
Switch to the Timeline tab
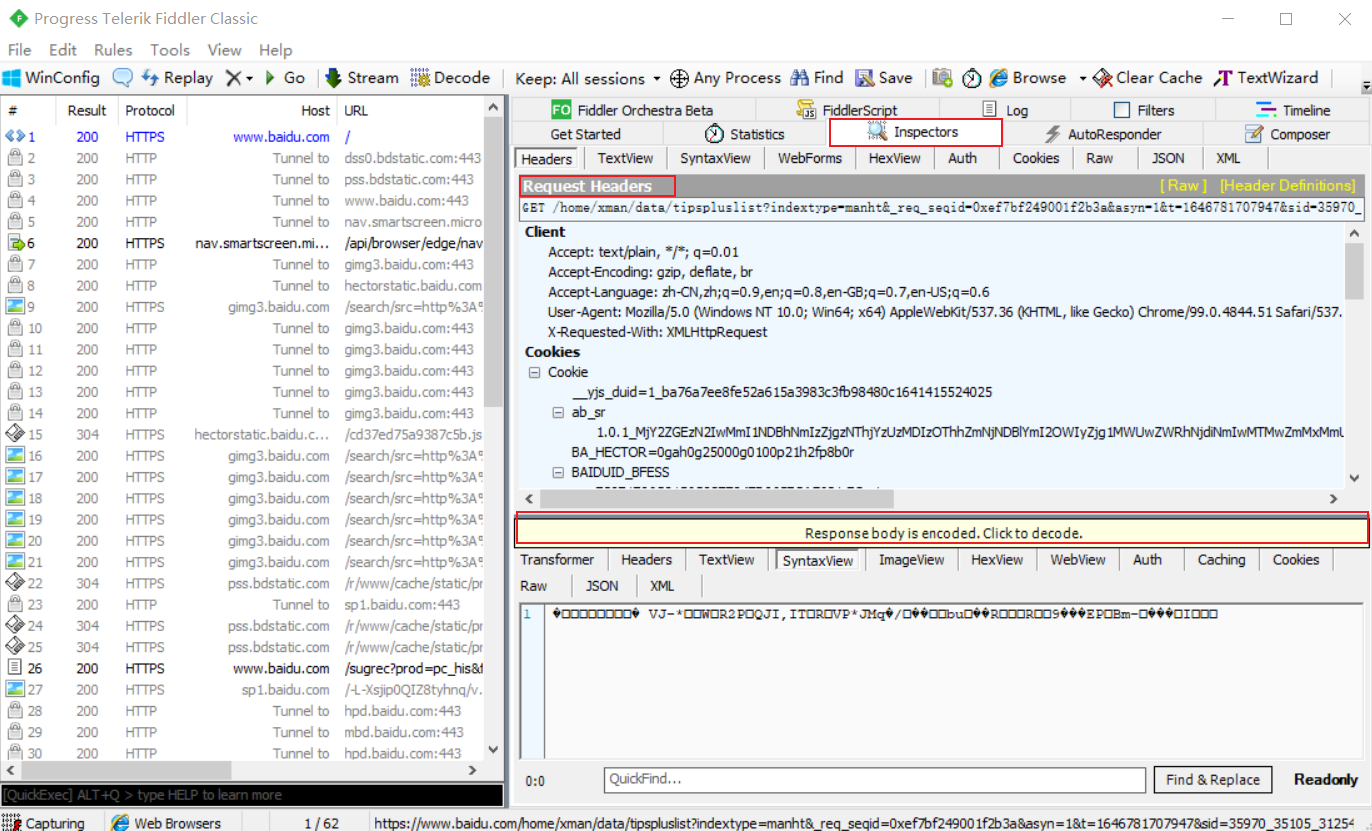click(1293, 110)
